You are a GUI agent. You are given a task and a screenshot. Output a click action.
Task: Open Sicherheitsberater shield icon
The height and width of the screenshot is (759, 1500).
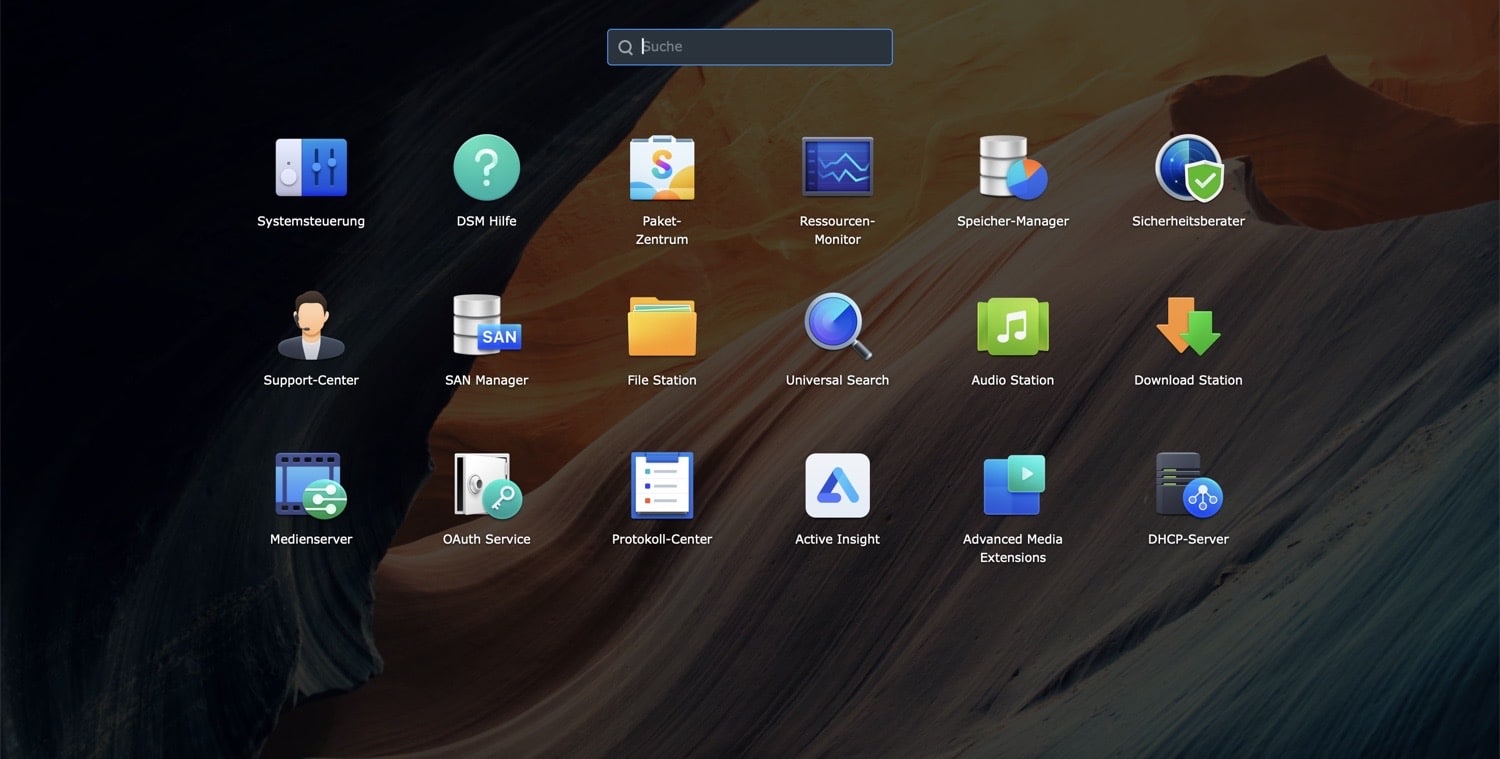pos(1188,168)
